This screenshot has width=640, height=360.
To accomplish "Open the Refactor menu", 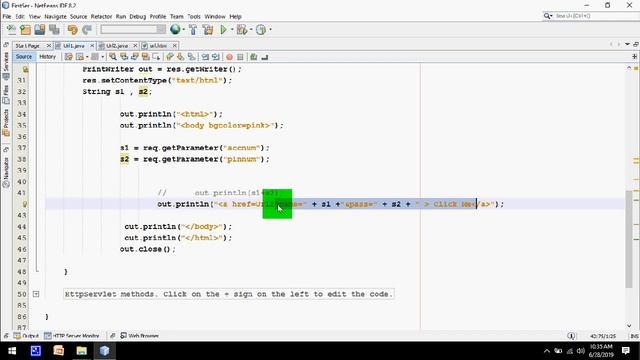I will [x=101, y=16].
